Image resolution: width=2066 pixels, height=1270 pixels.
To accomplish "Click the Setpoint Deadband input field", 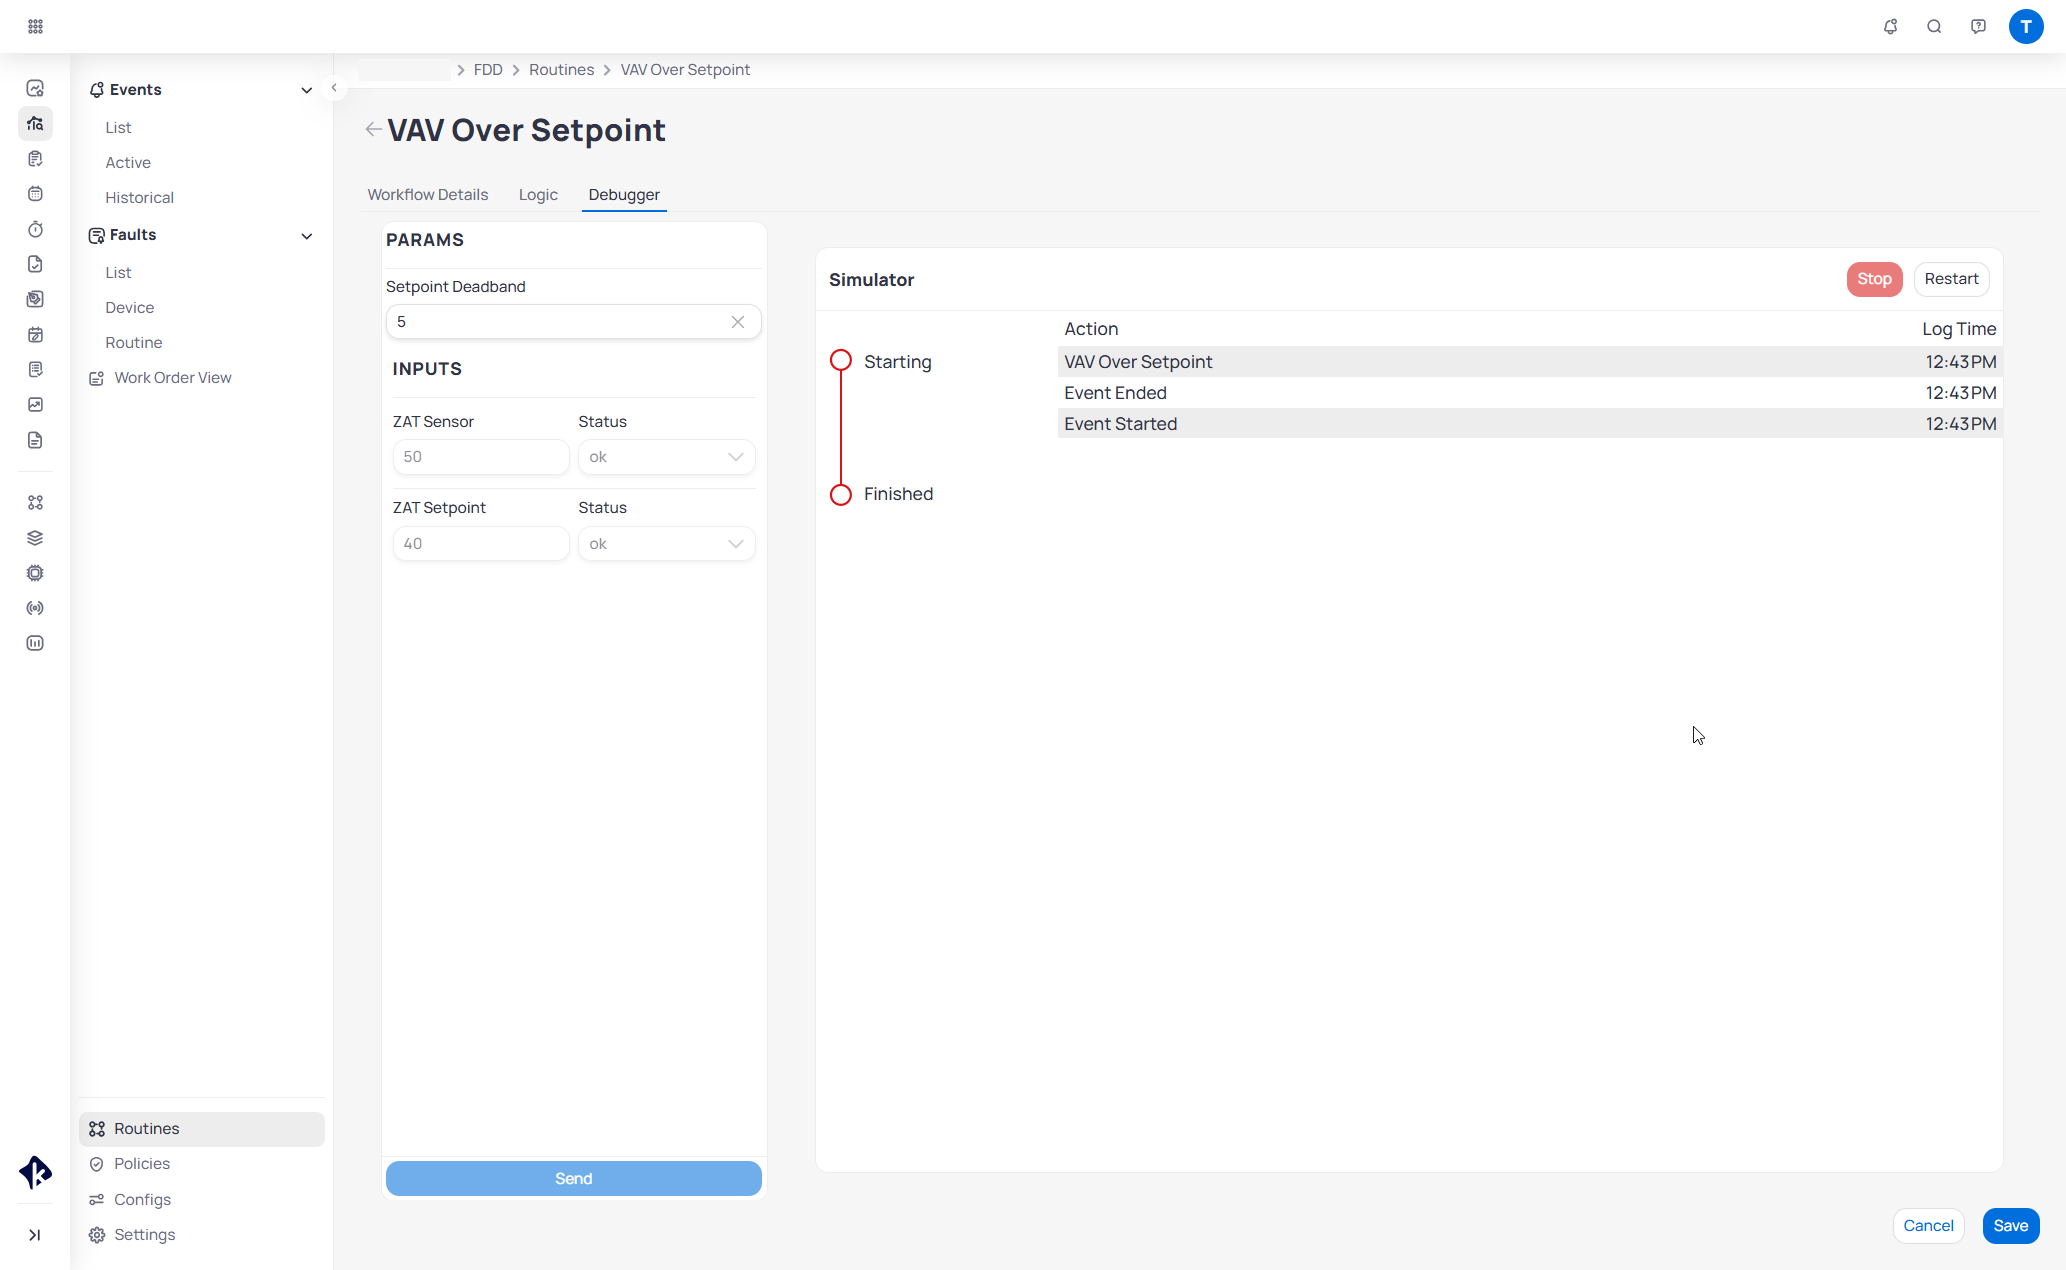I will 574,322.
